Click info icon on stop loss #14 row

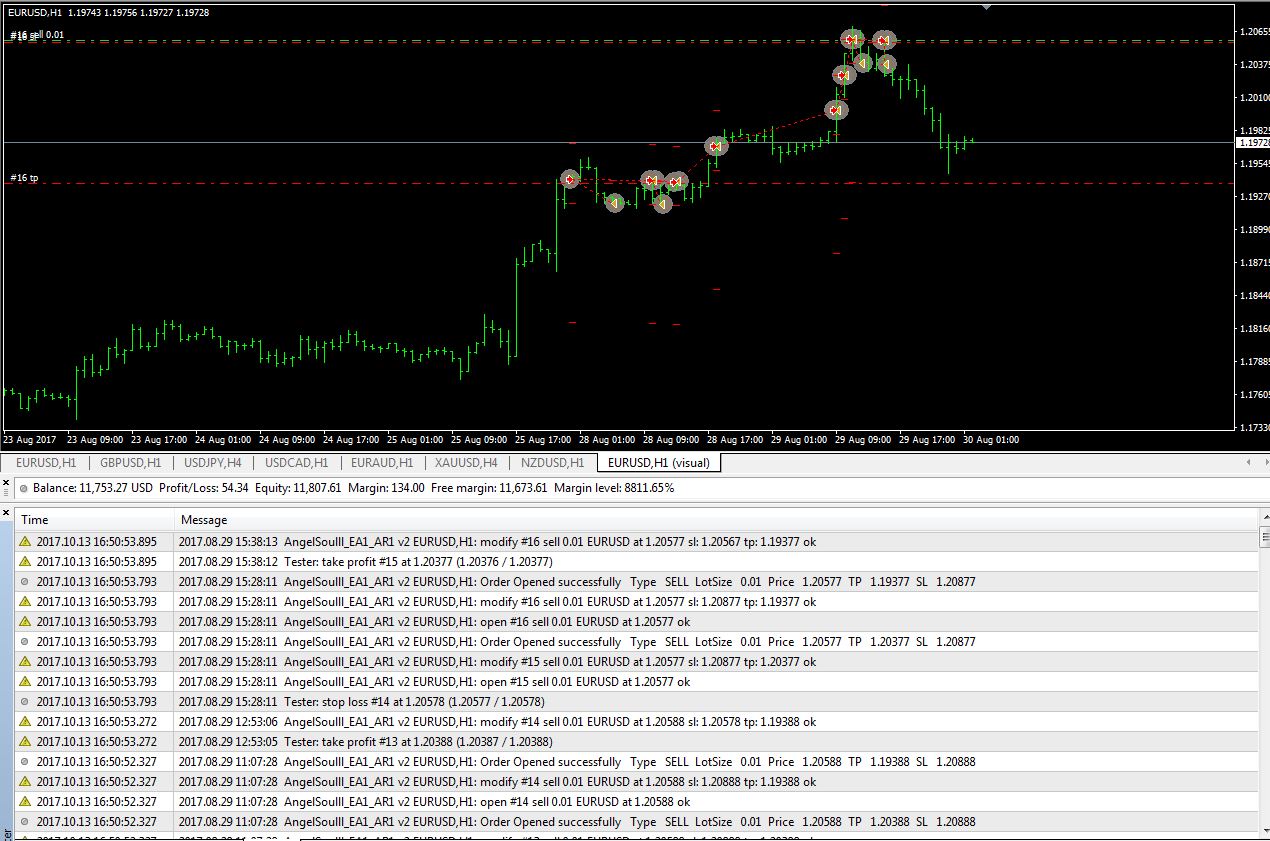[x=26, y=701]
